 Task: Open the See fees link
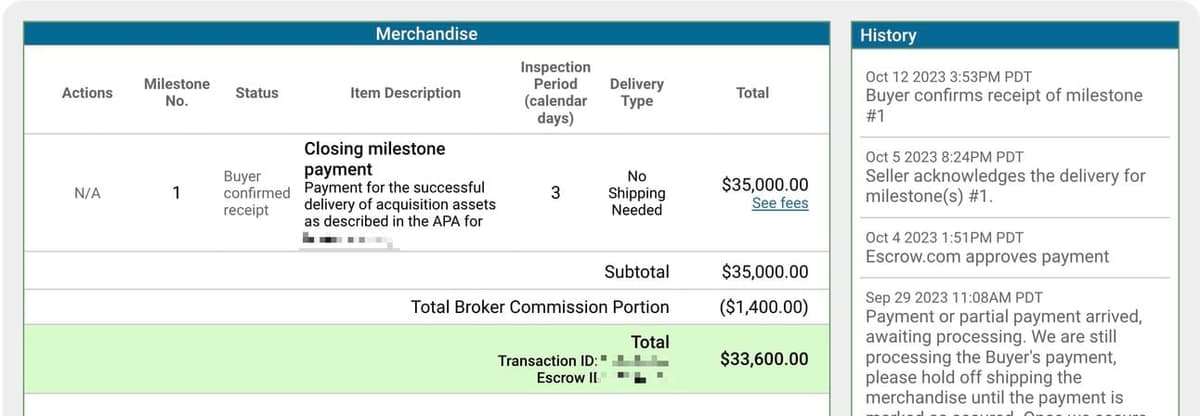[780, 203]
